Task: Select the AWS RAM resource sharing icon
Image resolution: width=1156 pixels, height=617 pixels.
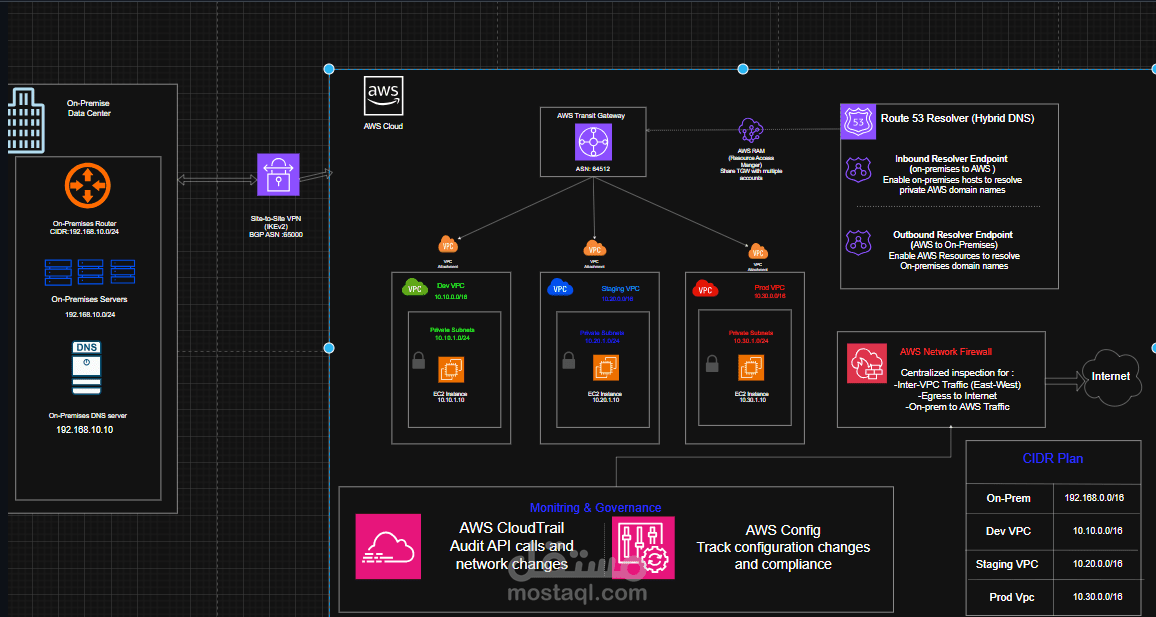Action: [x=750, y=130]
